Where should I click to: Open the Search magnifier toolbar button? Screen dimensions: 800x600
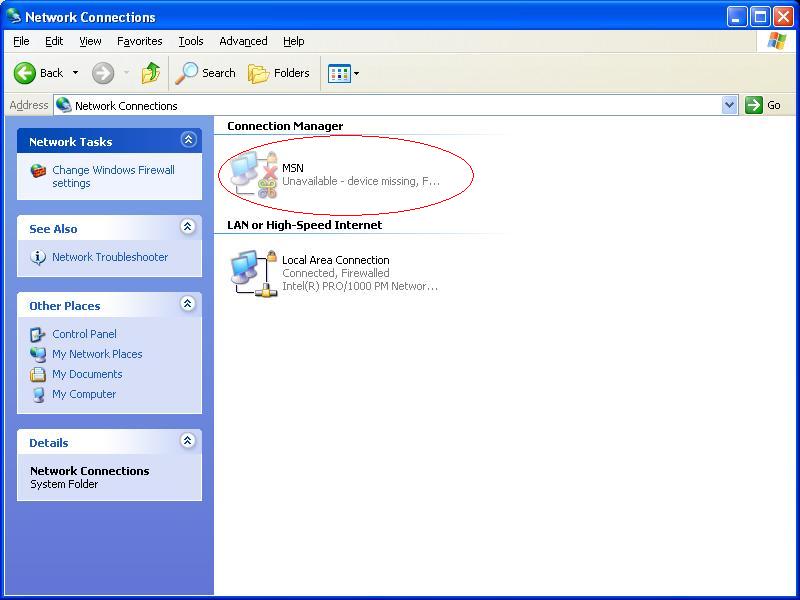(205, 73)
